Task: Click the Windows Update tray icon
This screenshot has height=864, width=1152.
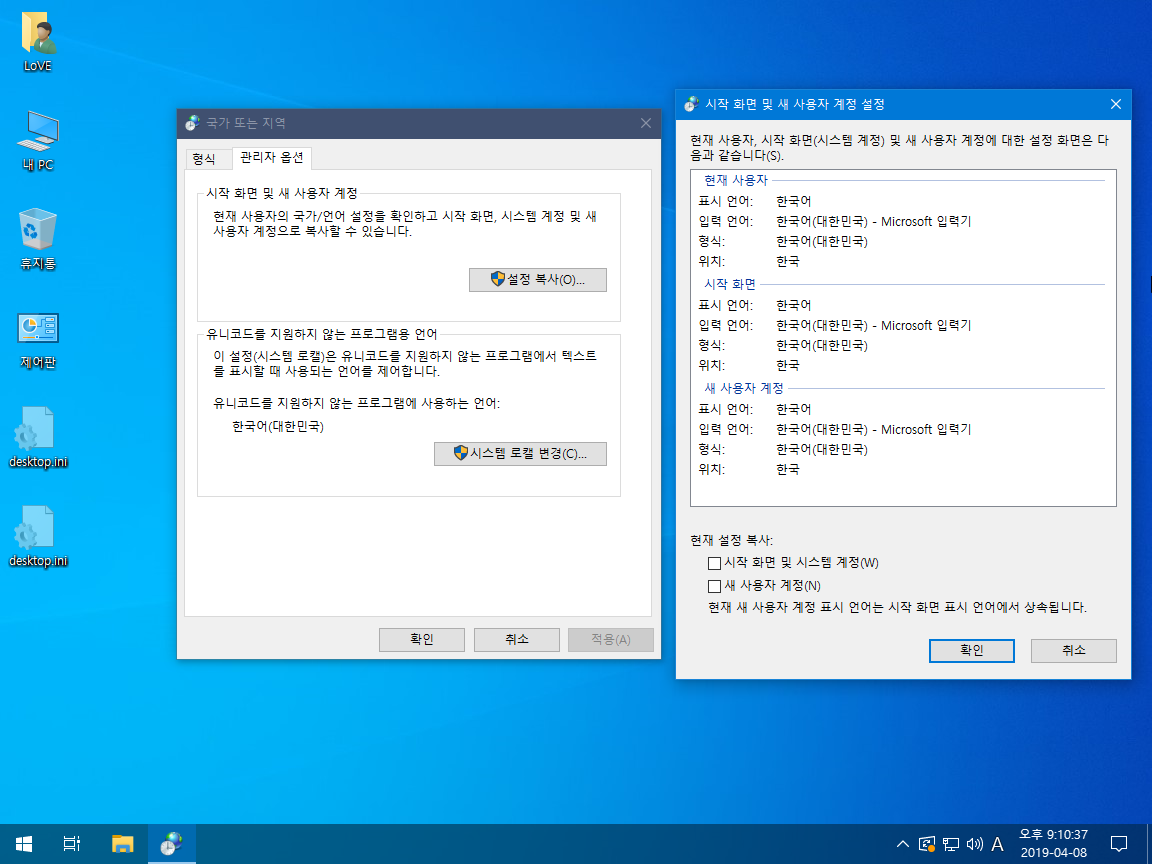Action: click(x=927, y=844)
